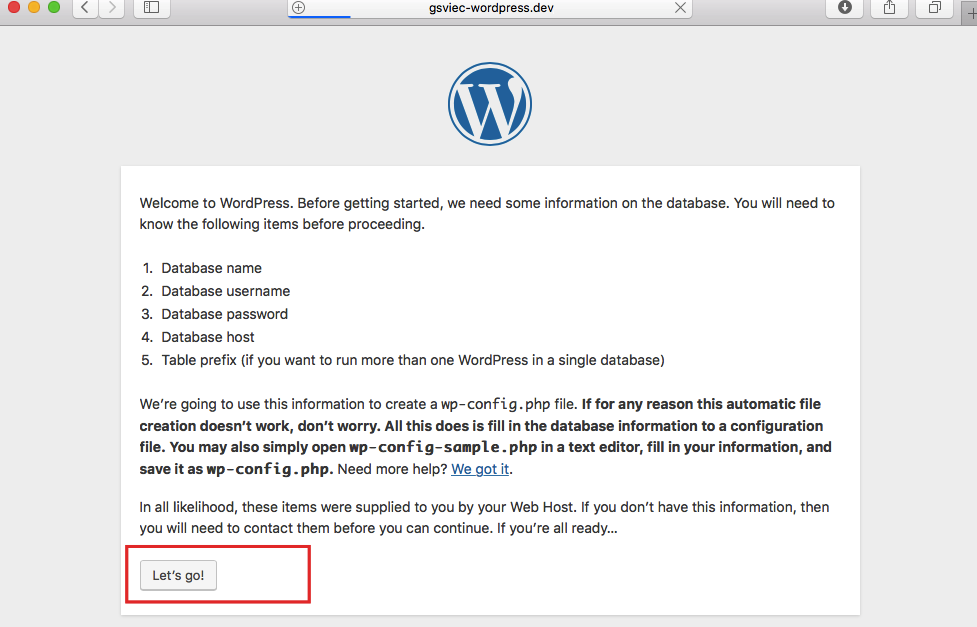Stop loading with the X in the address bar
The height and width of the screenshot is (627, 977).
point(680,8)
